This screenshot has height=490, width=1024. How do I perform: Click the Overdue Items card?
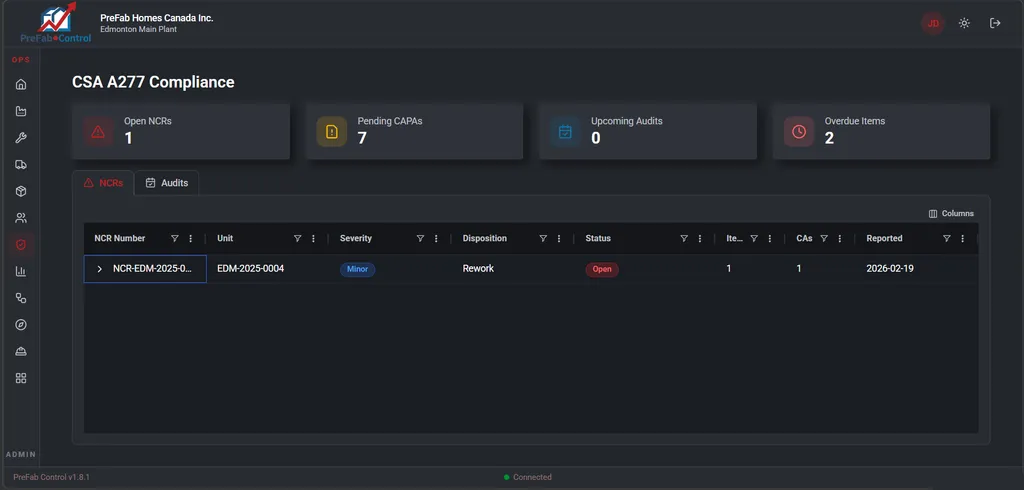(881, 131)
